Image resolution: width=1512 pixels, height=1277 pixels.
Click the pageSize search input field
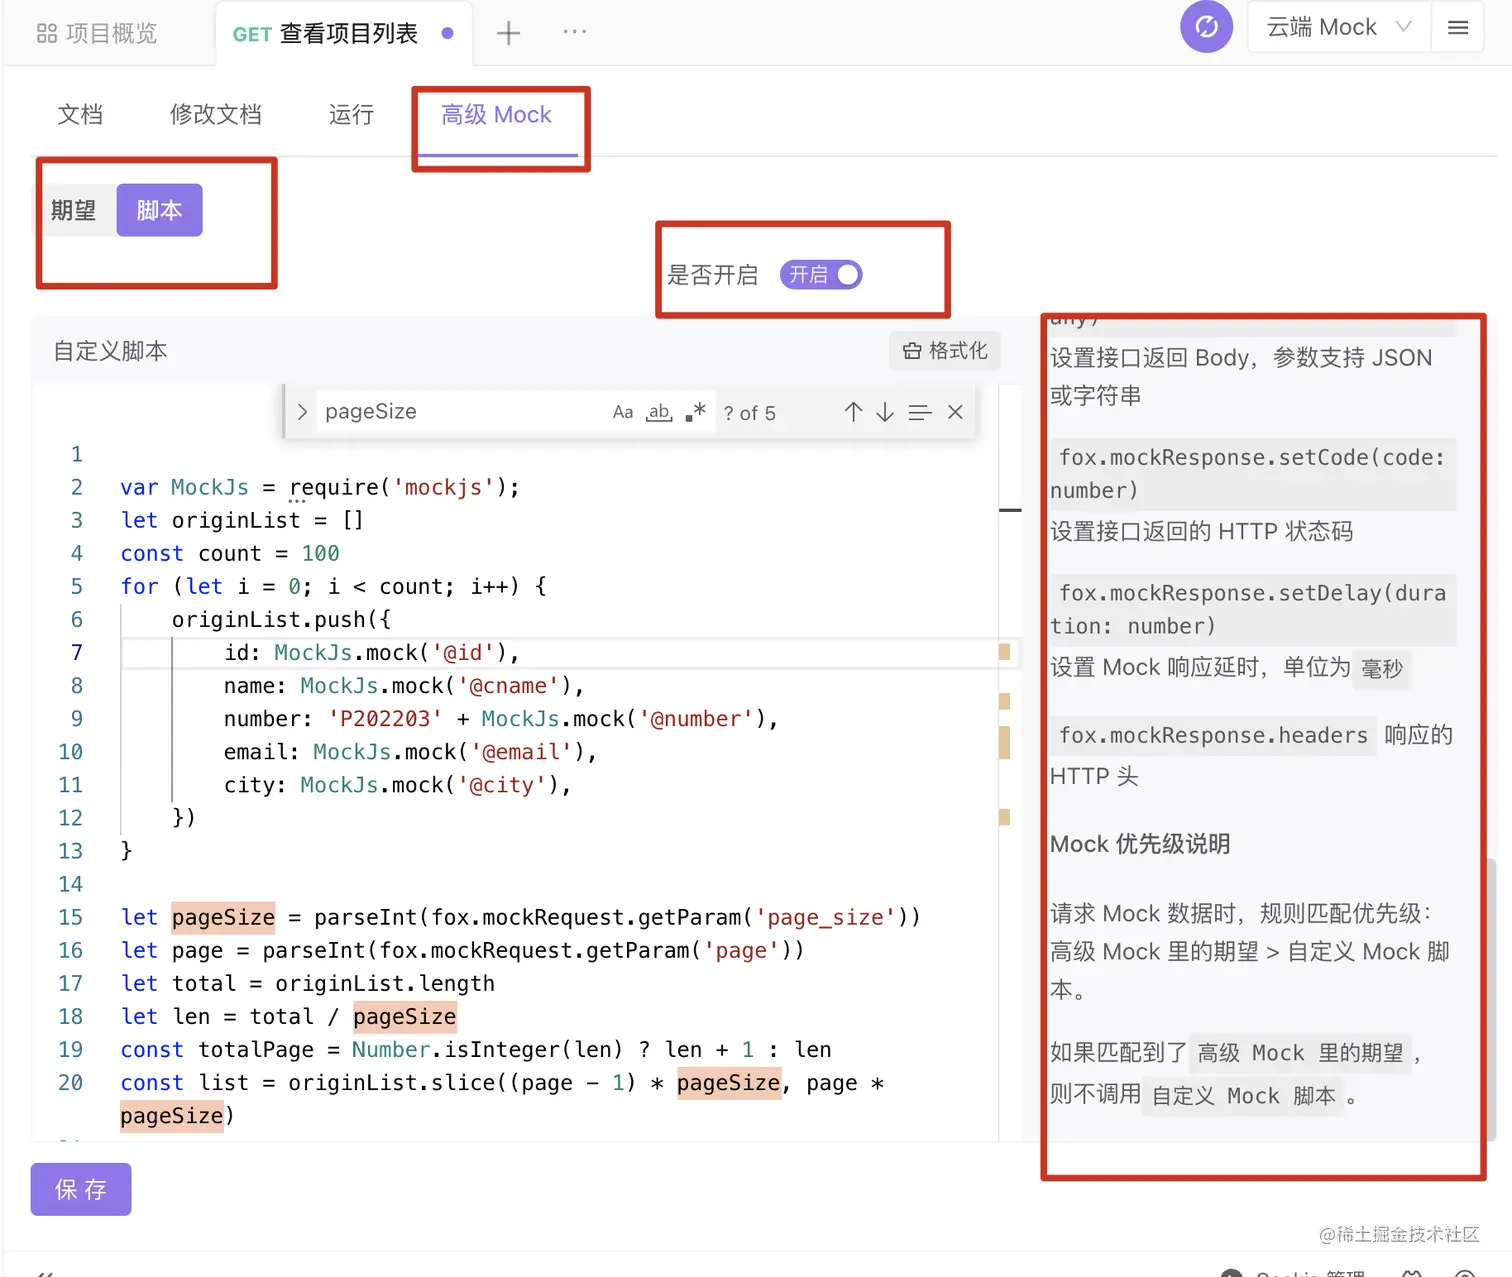coord(460,412)
